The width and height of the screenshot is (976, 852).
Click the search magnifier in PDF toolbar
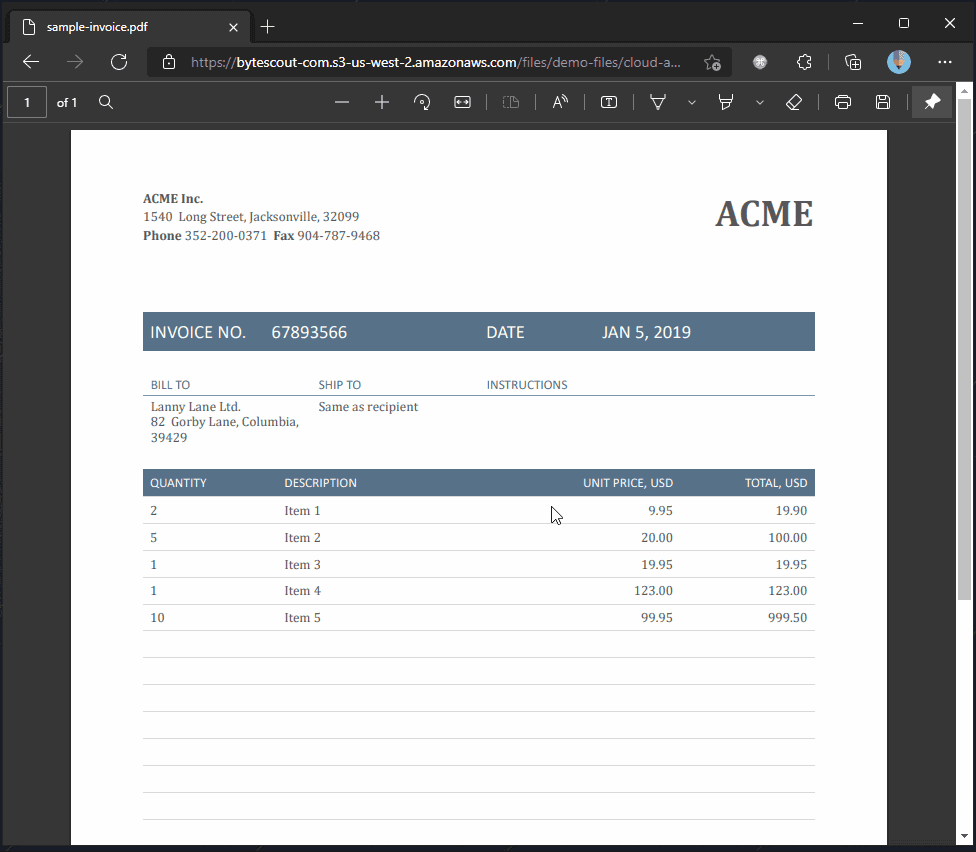click(x=106, y=102)
